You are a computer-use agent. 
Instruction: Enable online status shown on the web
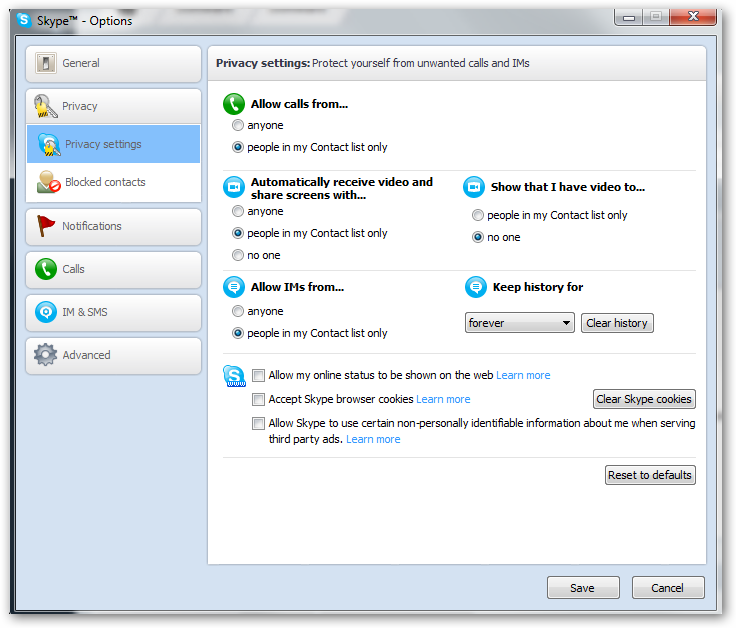click(258, 375)
